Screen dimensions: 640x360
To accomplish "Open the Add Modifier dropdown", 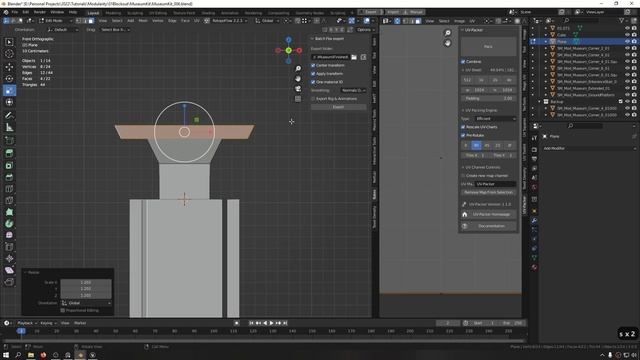I will coord(589,149).
